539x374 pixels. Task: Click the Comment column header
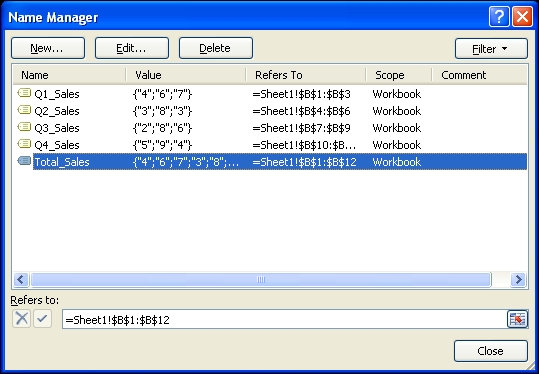[479, 75]
